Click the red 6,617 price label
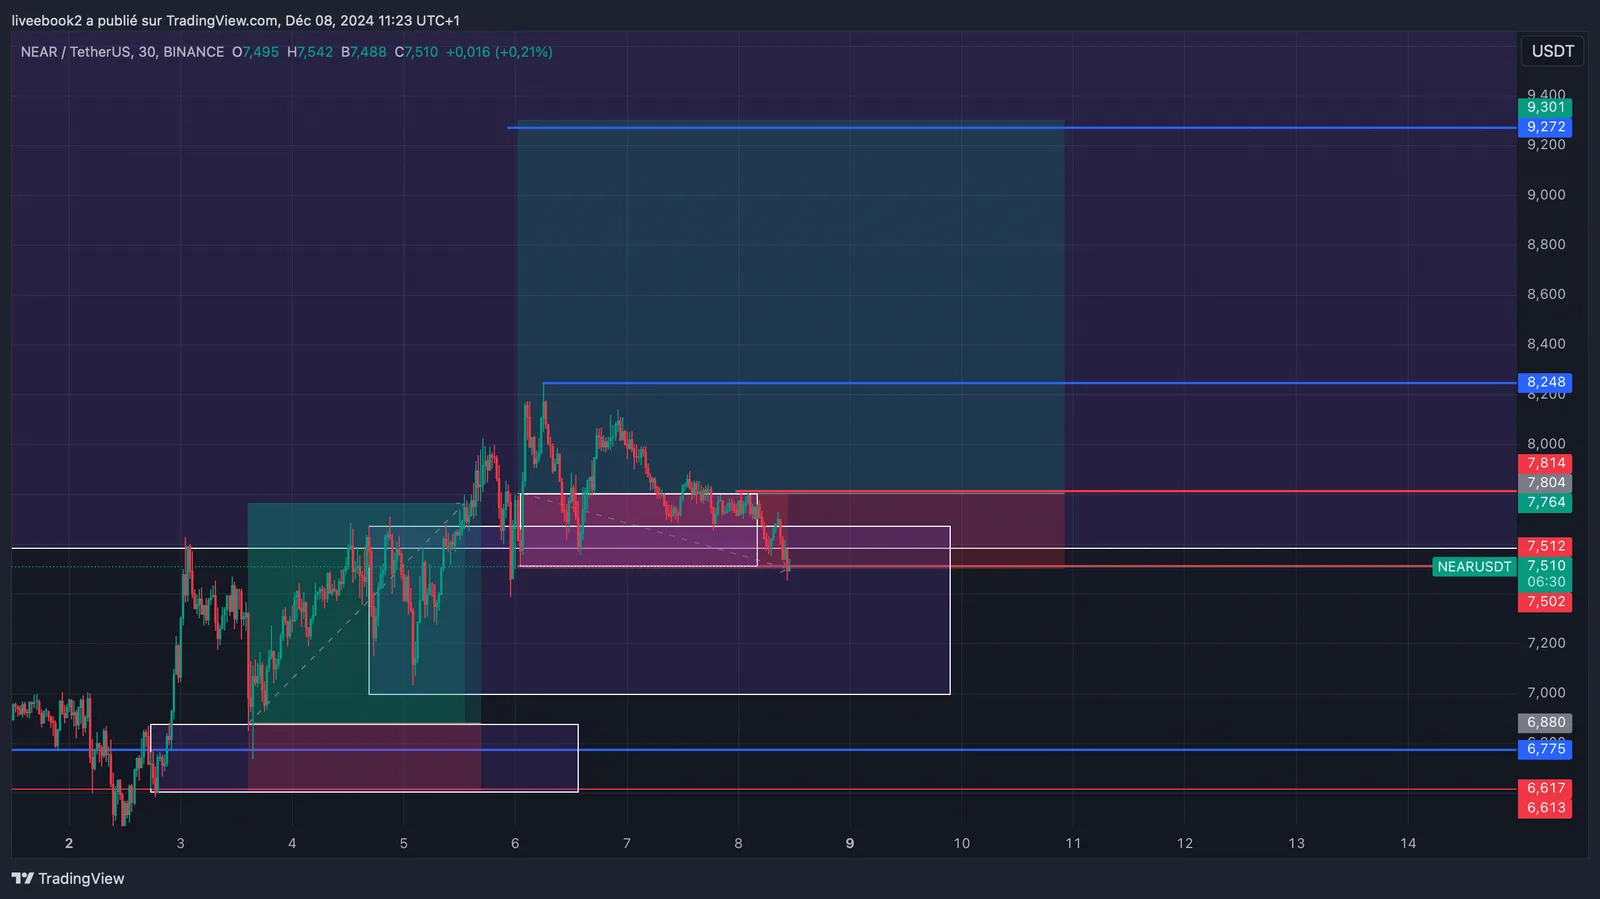The image size is (1600, 899). point(1545,789)
